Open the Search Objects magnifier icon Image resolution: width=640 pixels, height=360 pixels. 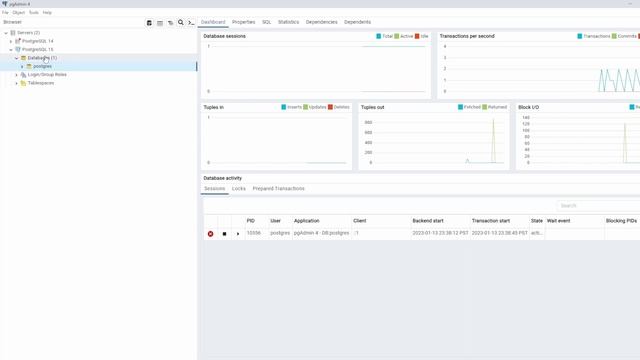point(180,22)
